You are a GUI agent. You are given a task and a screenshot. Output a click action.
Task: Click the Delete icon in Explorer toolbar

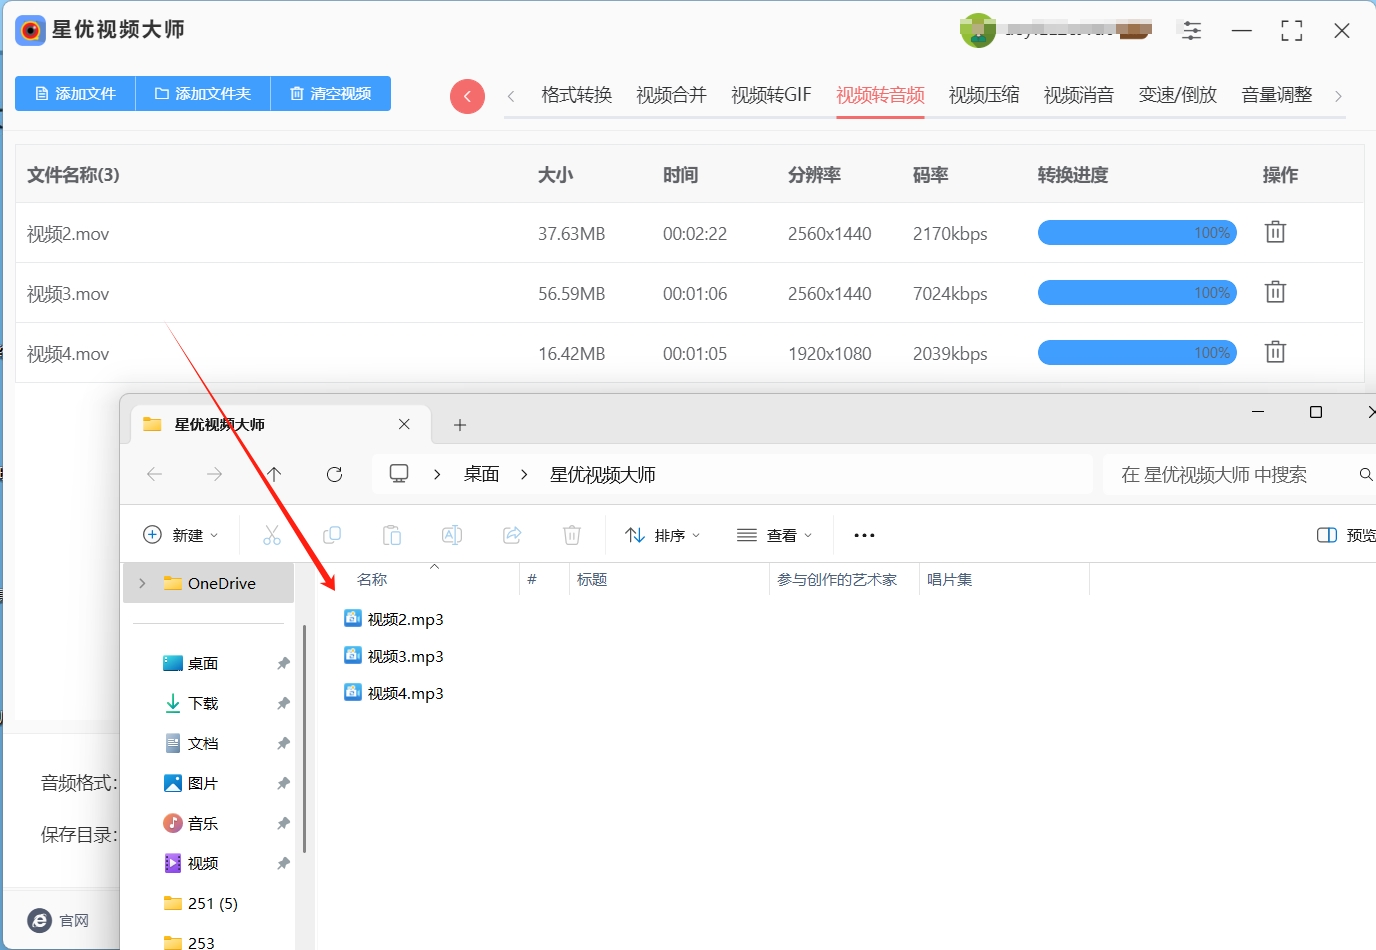[572, 535]
